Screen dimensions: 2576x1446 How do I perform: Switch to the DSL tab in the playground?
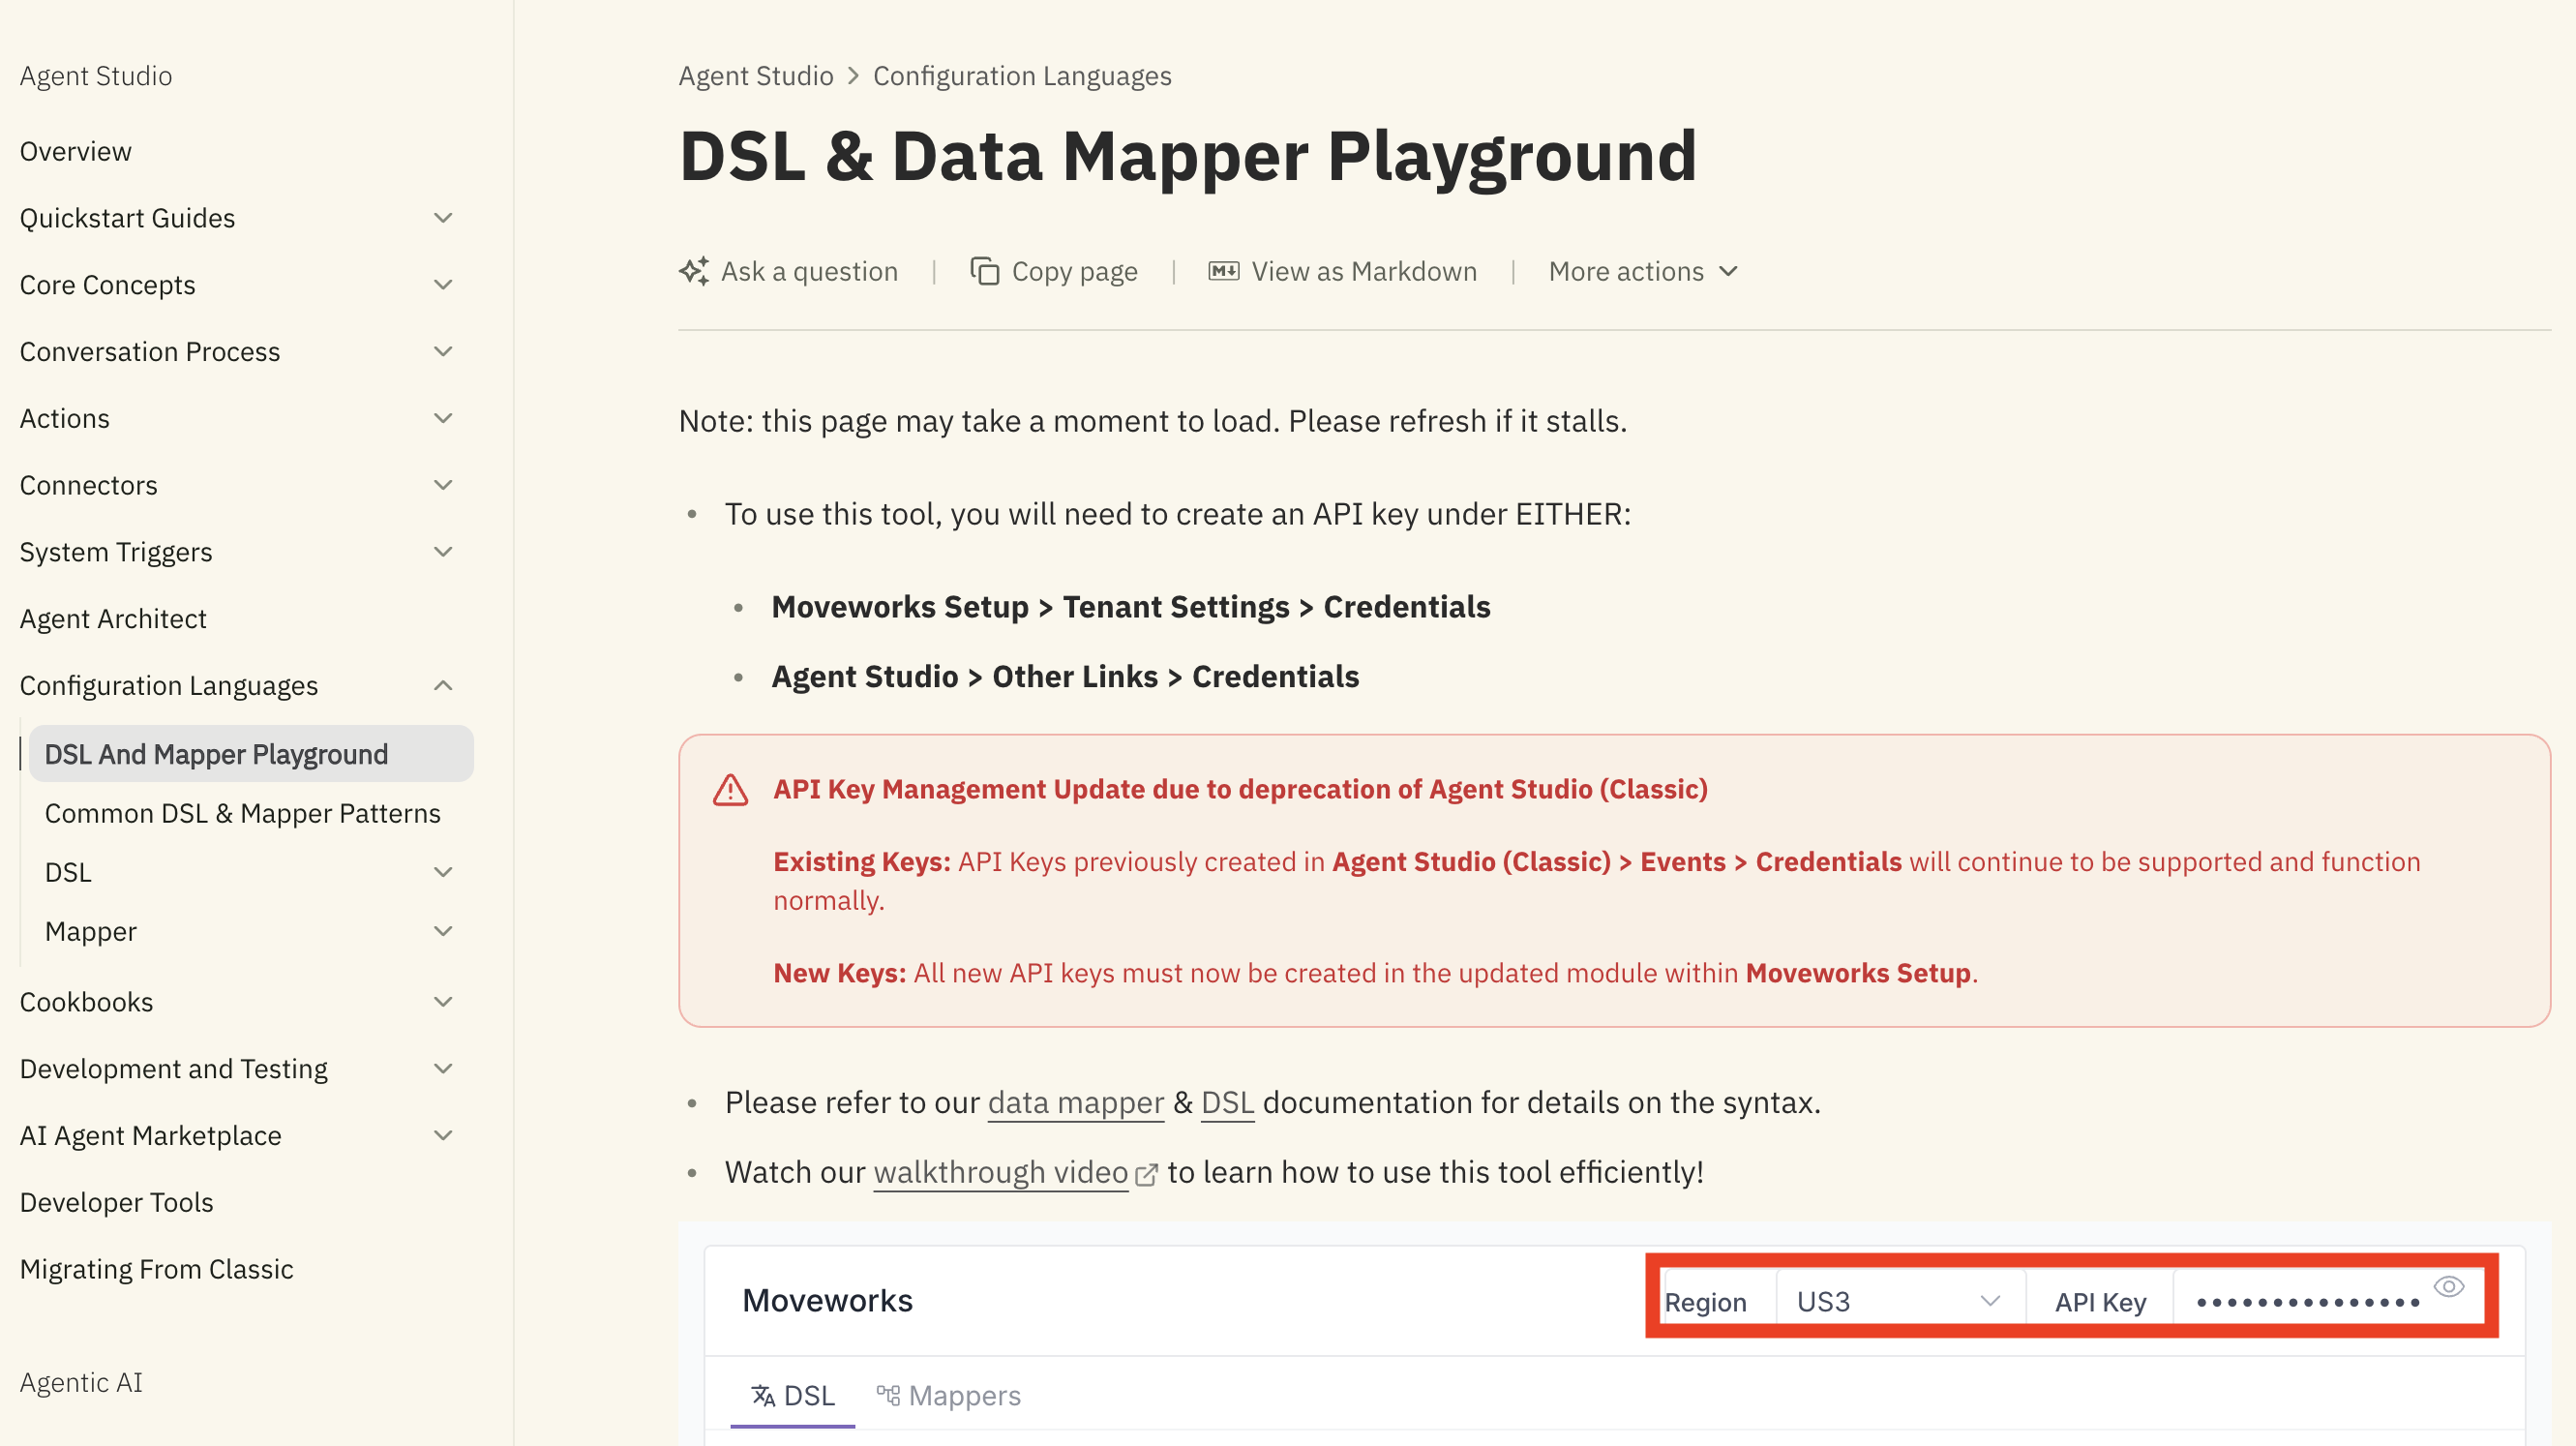pyautogui.click(x=792, y=1395)
